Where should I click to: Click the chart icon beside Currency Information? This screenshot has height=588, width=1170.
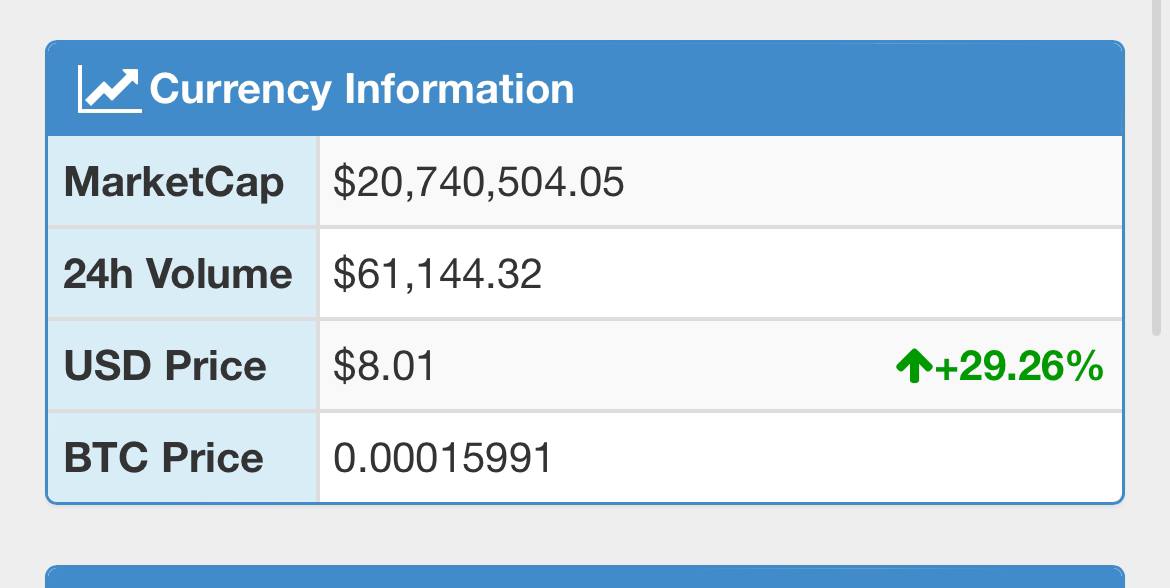[110, 90]
